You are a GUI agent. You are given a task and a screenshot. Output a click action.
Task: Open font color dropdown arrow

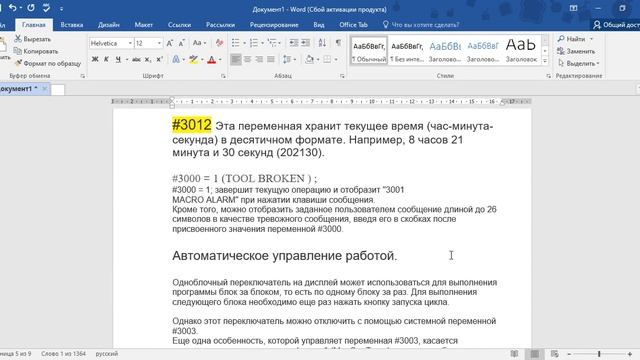point(220,60)
